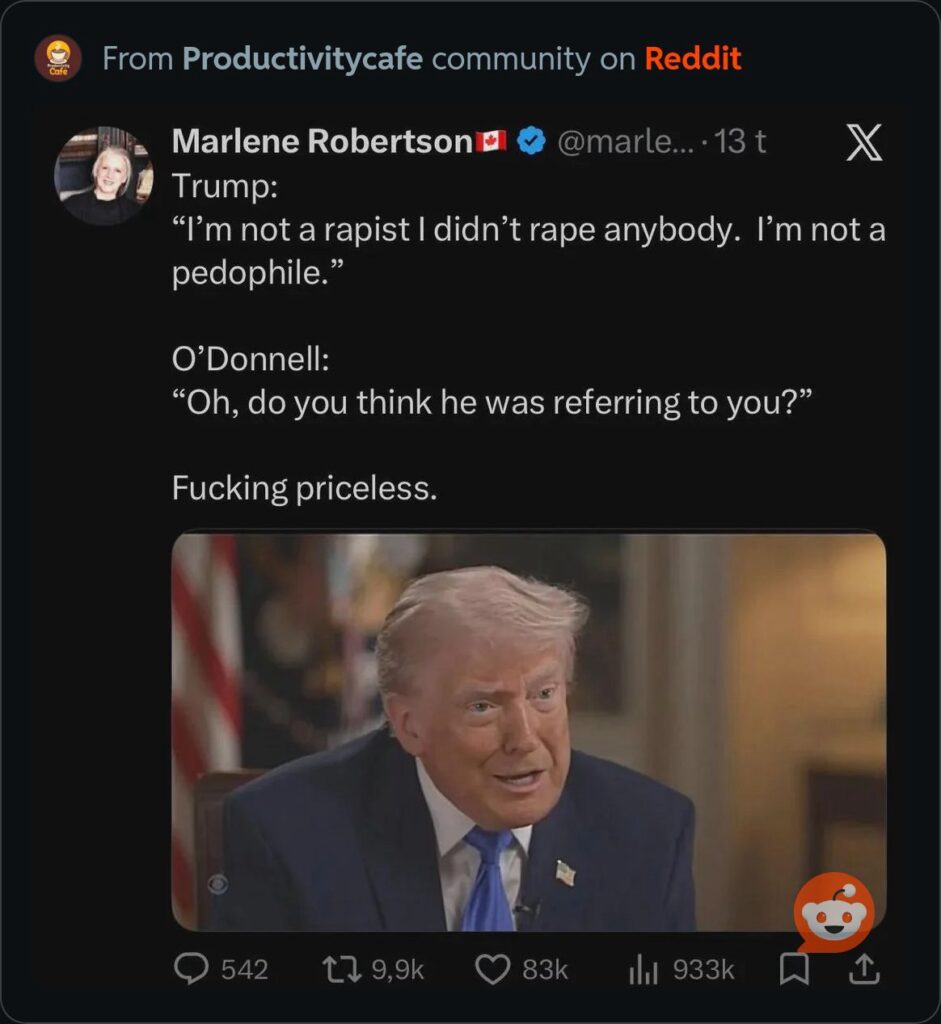The width and height of the screenshot is (941, 1024).
Task: Click the share upload icon
Action: [864, 968]
